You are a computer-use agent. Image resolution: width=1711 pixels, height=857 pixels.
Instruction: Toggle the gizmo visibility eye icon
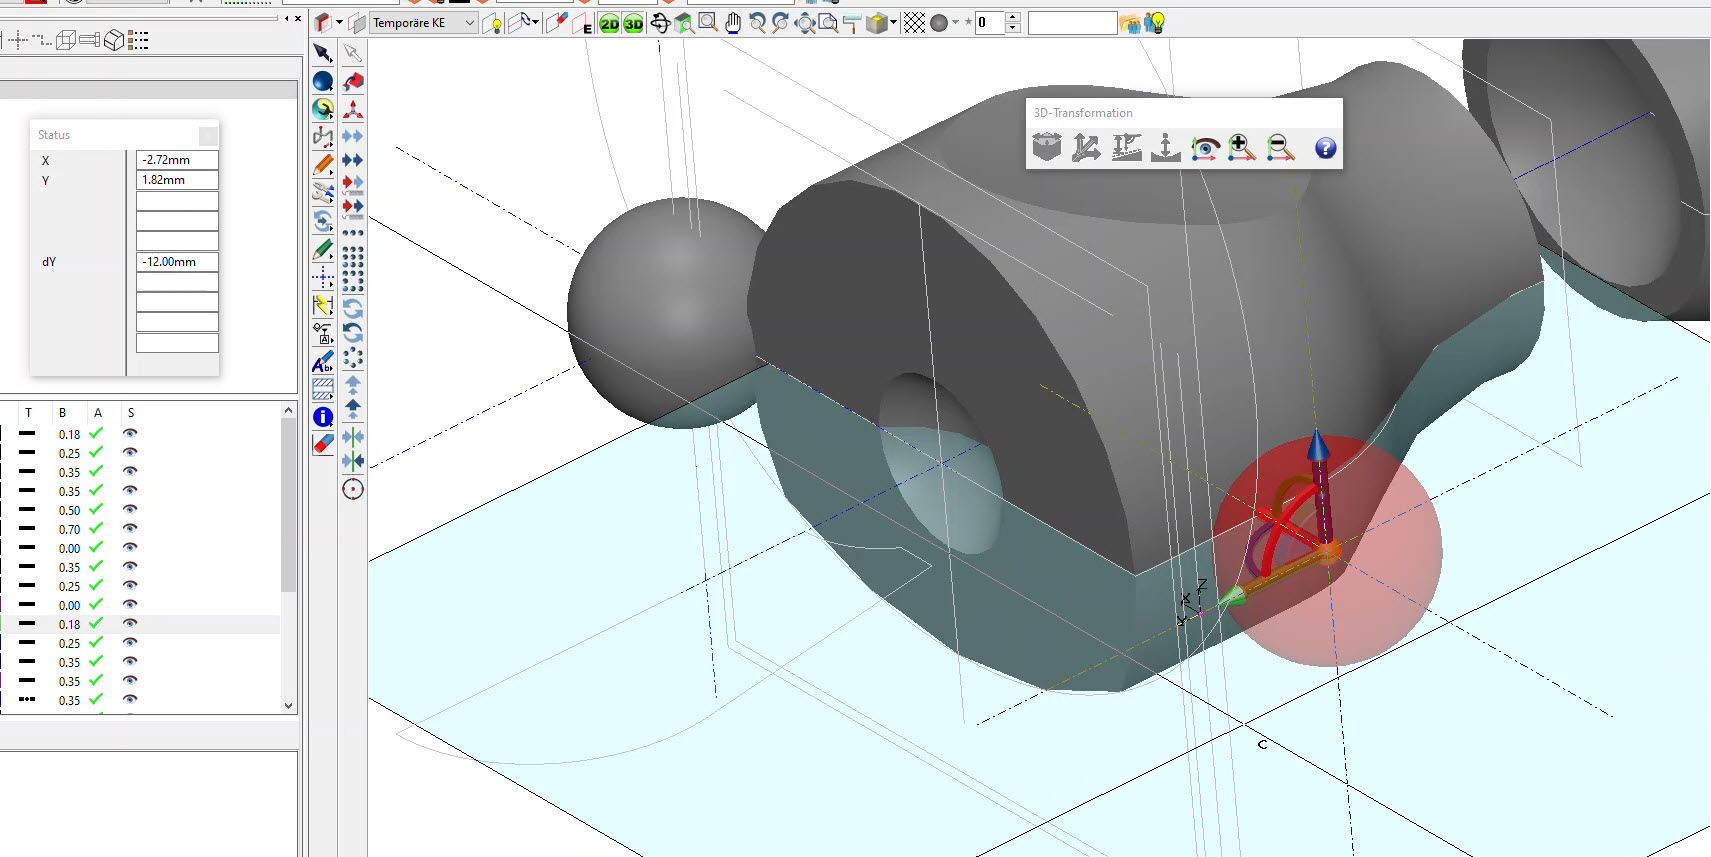pos(1205,148)
